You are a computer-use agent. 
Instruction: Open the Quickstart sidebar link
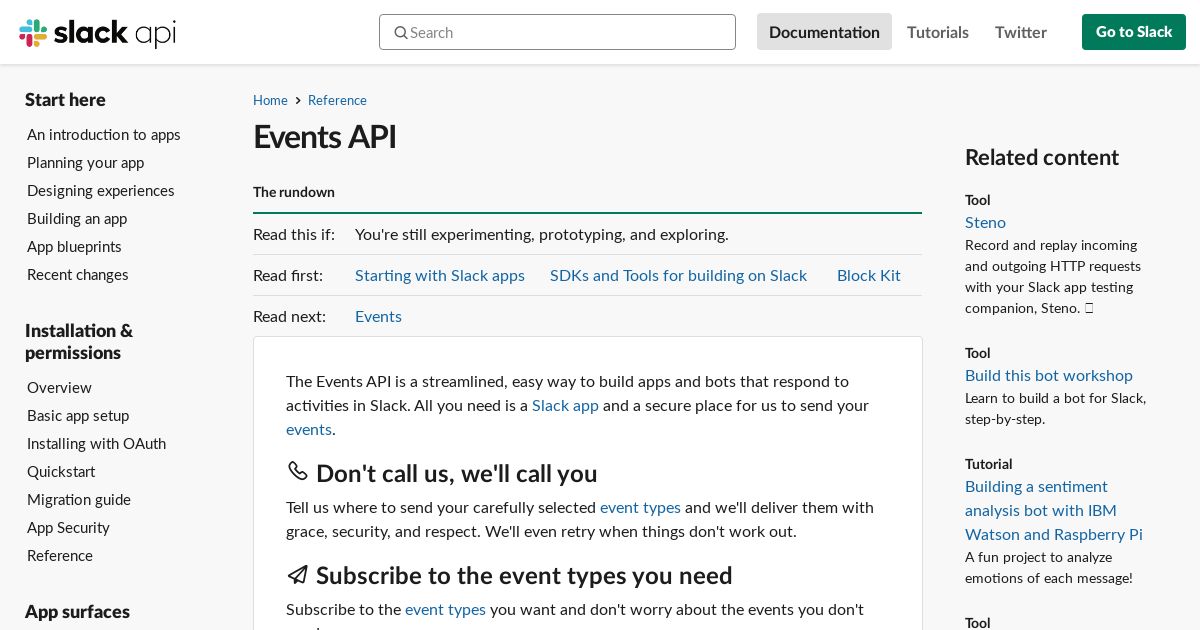(x=62, y=471)
